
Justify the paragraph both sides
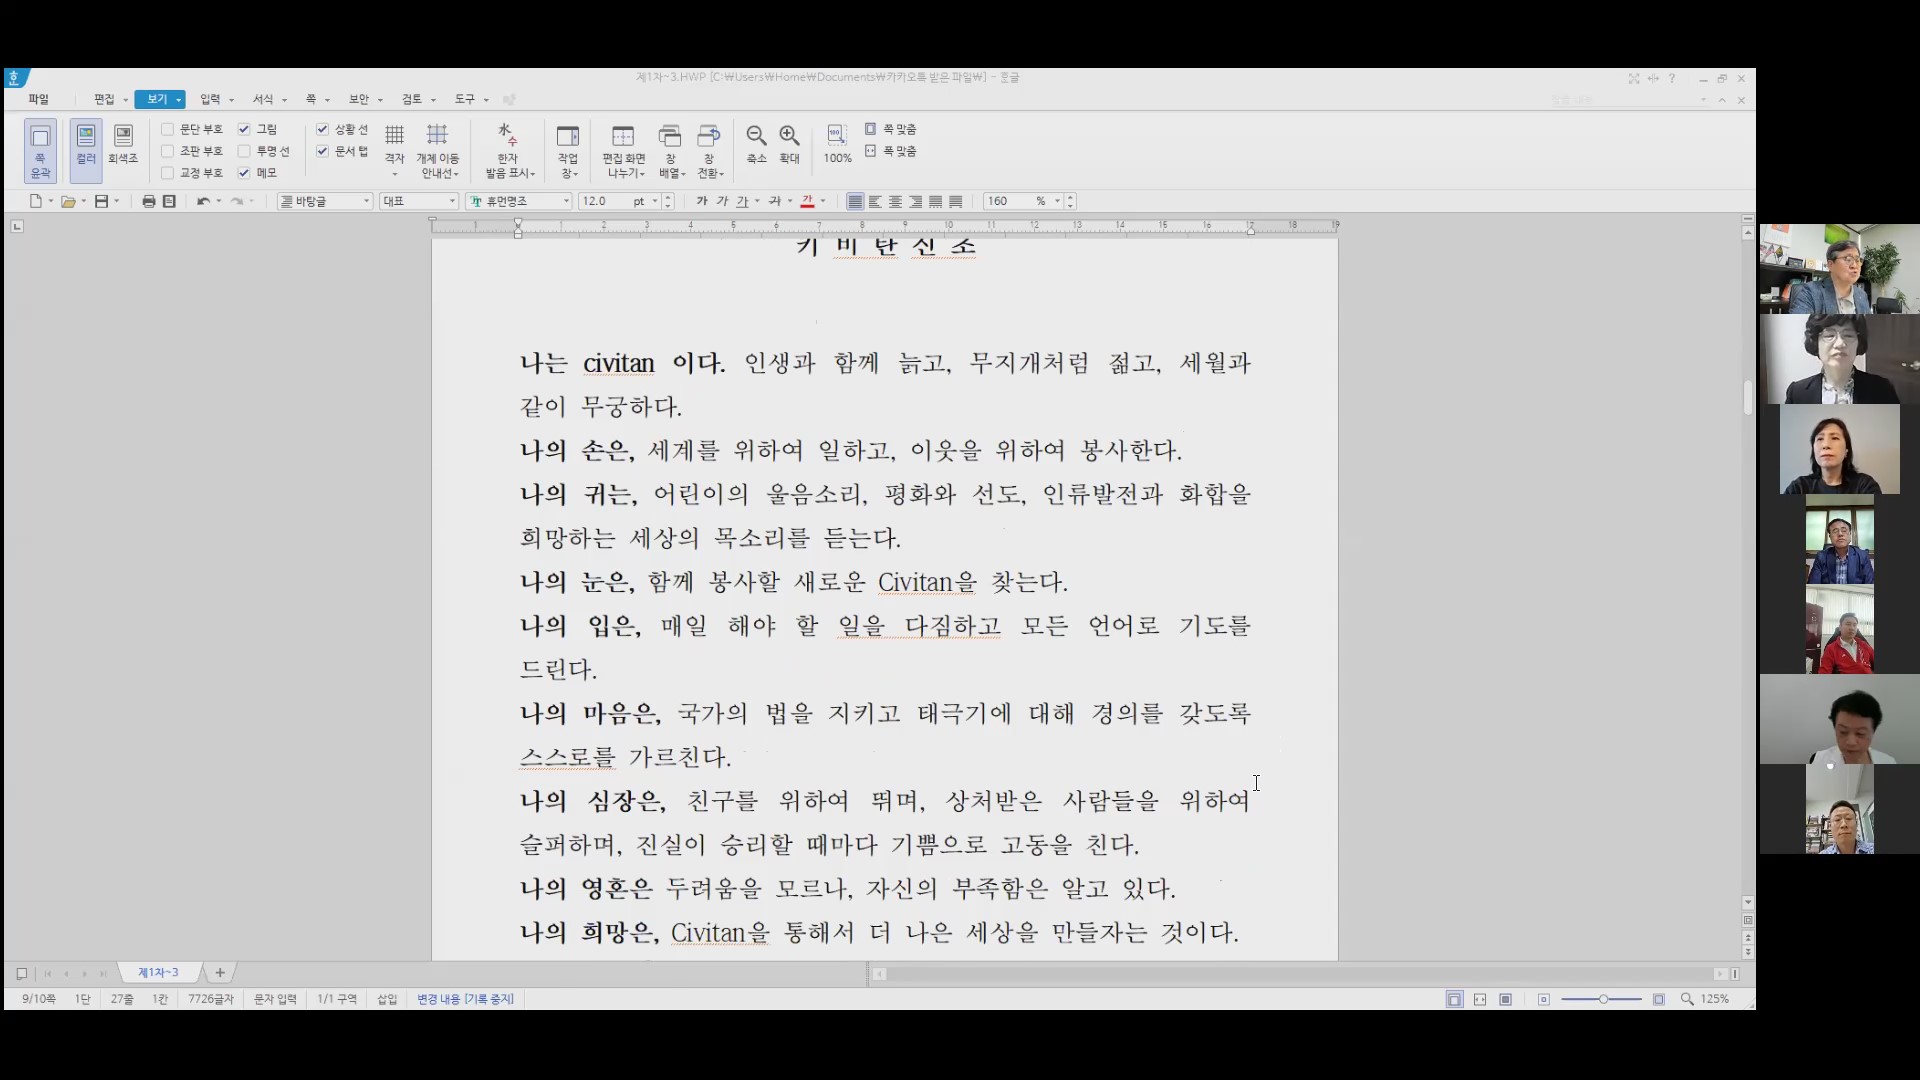855,201
